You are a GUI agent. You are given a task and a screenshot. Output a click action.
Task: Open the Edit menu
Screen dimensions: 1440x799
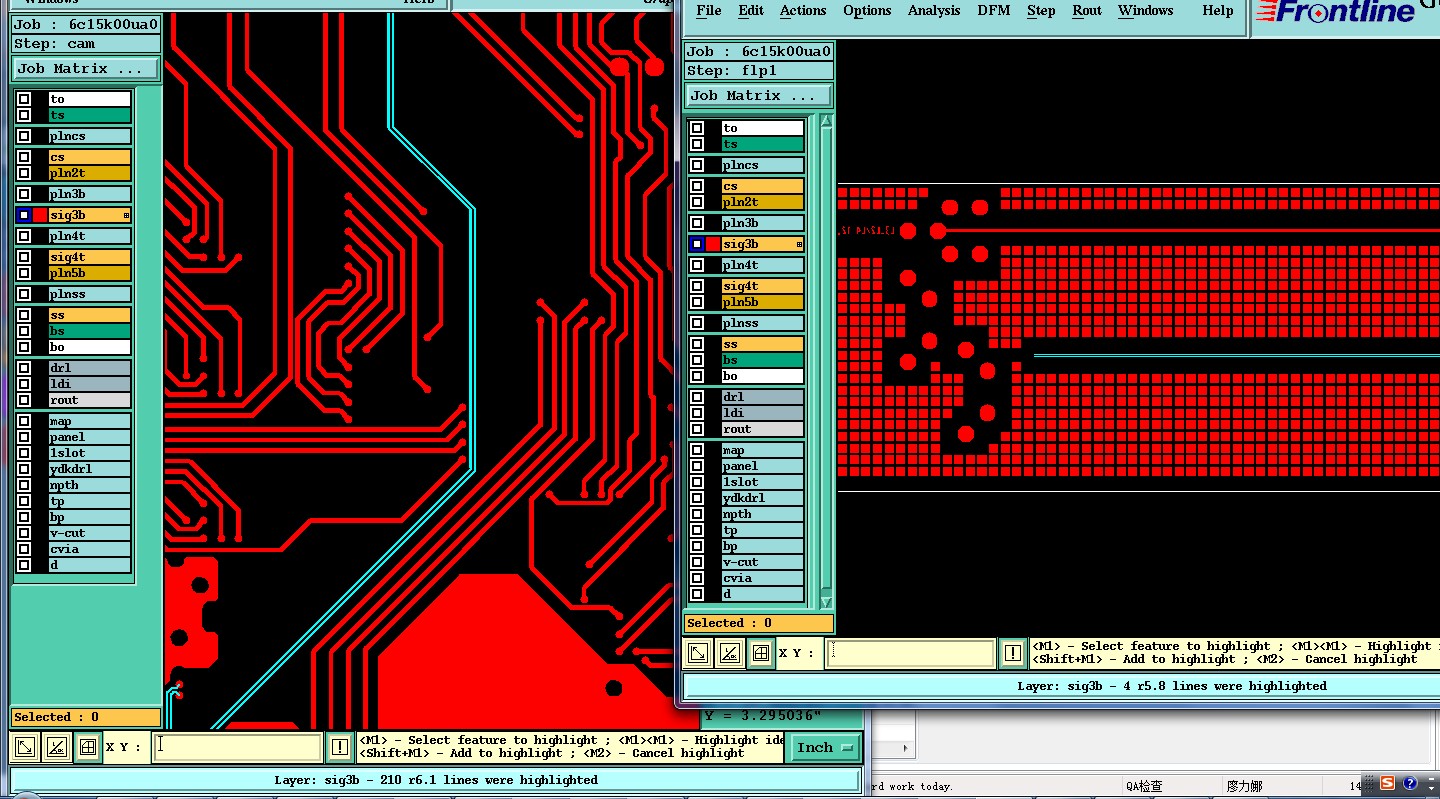[751, 11]
